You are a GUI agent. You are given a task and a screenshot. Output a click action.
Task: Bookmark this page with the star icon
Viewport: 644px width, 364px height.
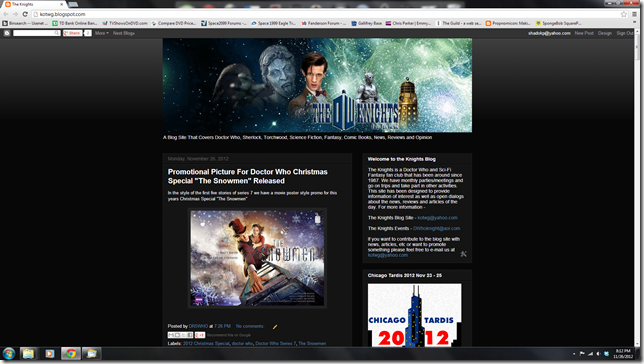tap(624, 14)
